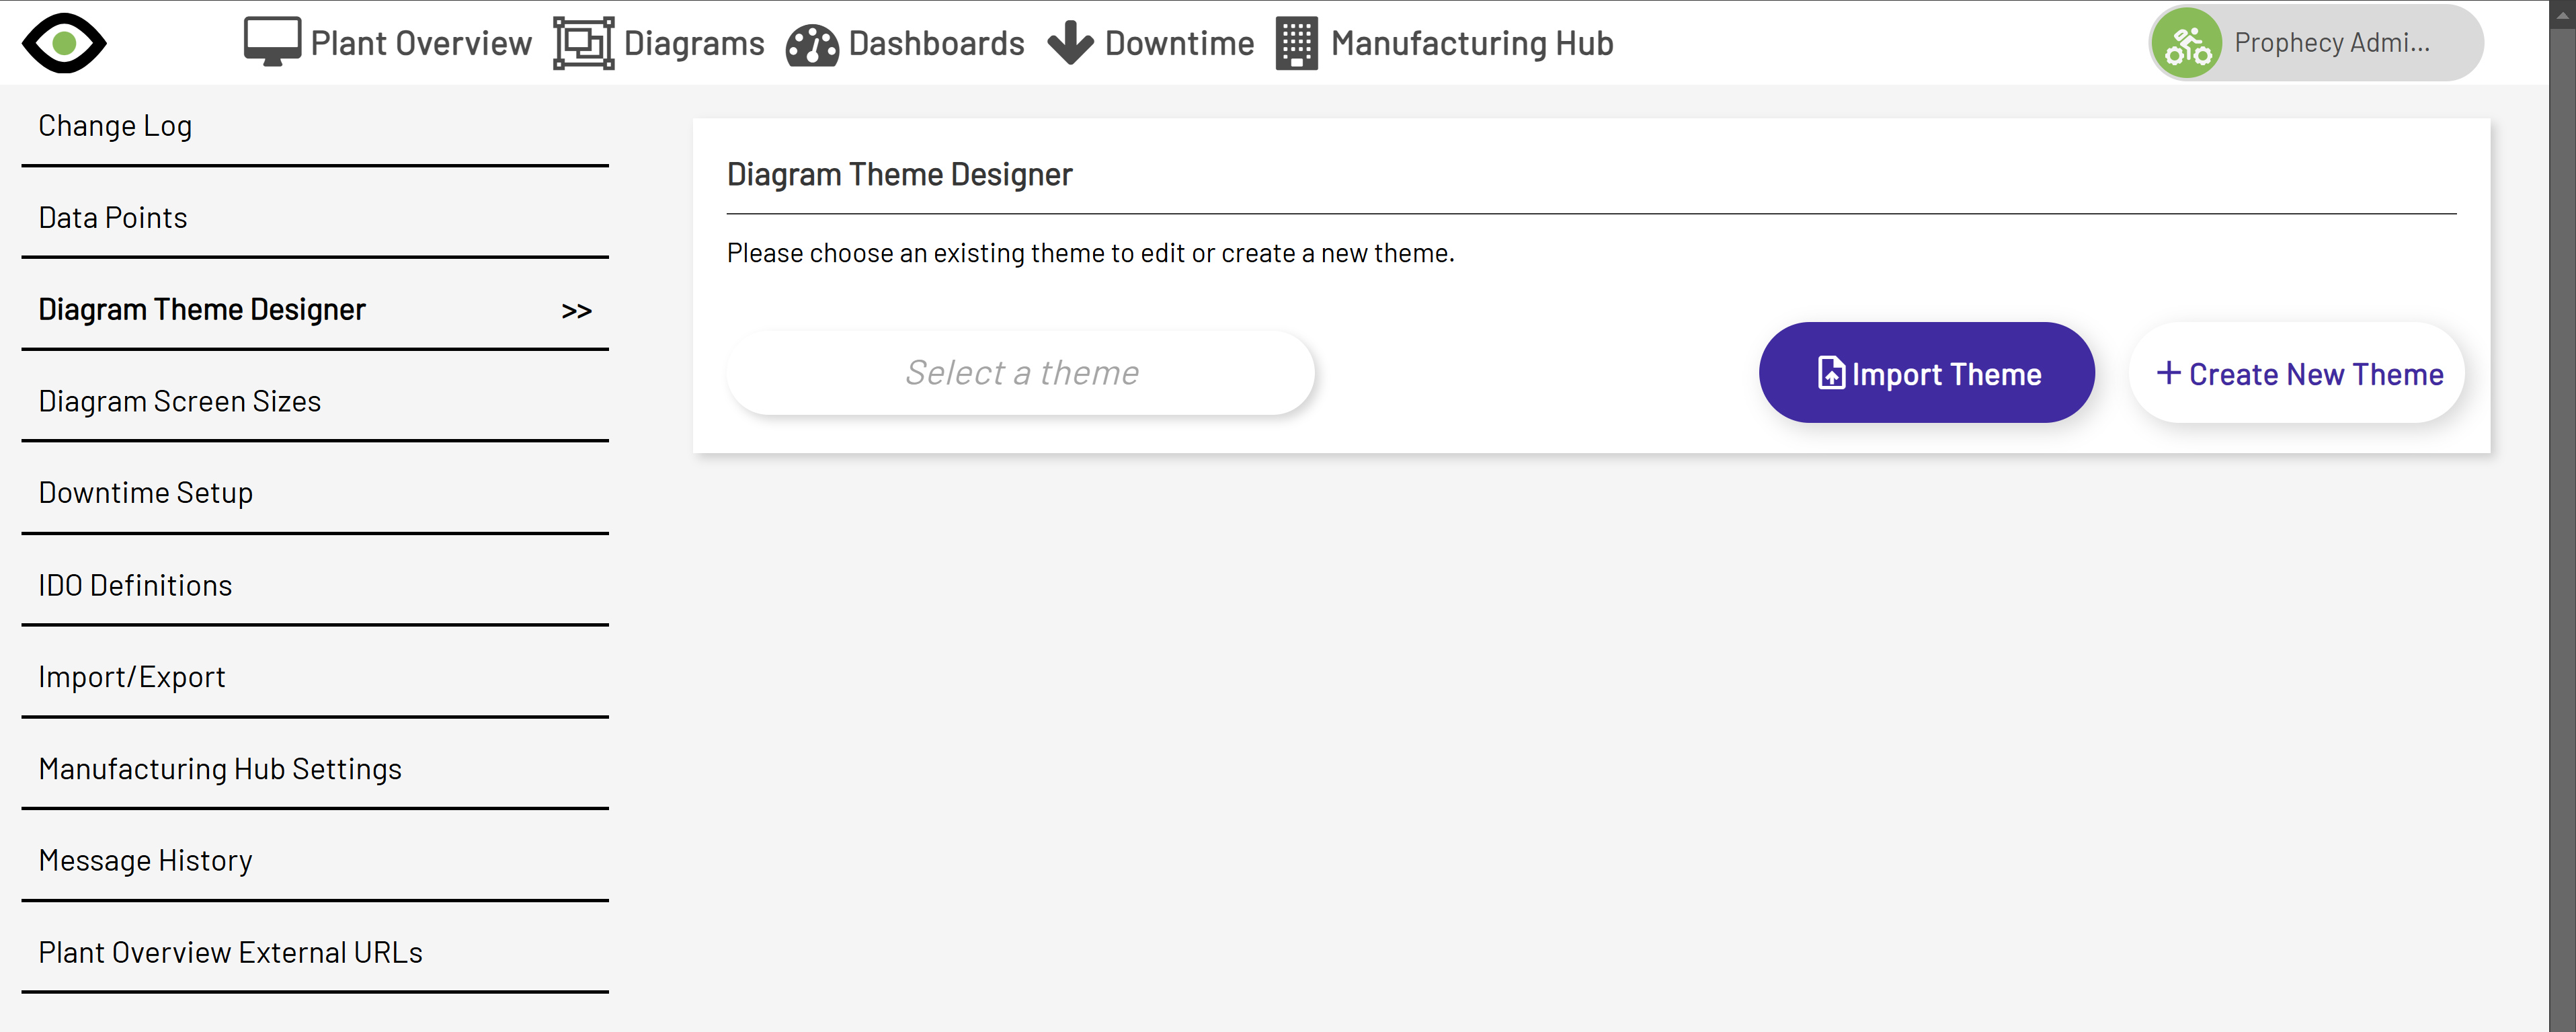Image resolution: width=2576 pixels, height=1032 pixels.
Task: Create a new theme with Create New Theme
Action: [2296, 373]
